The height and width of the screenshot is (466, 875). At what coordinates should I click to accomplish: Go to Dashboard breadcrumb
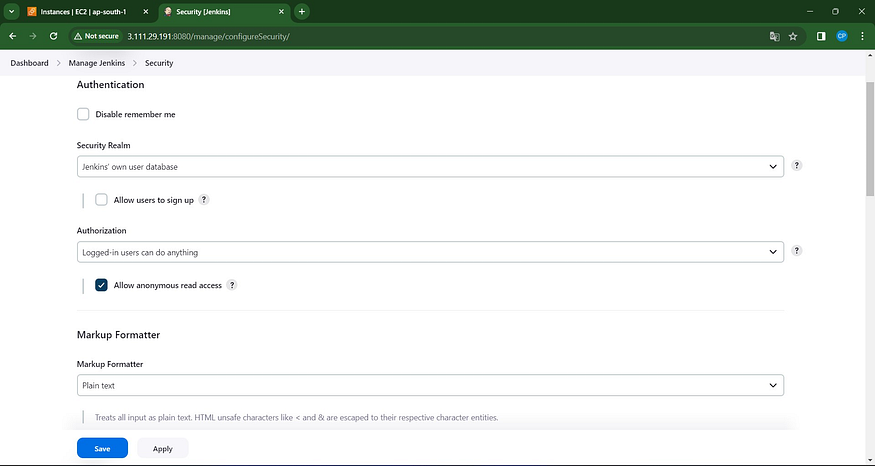[30, 63]
